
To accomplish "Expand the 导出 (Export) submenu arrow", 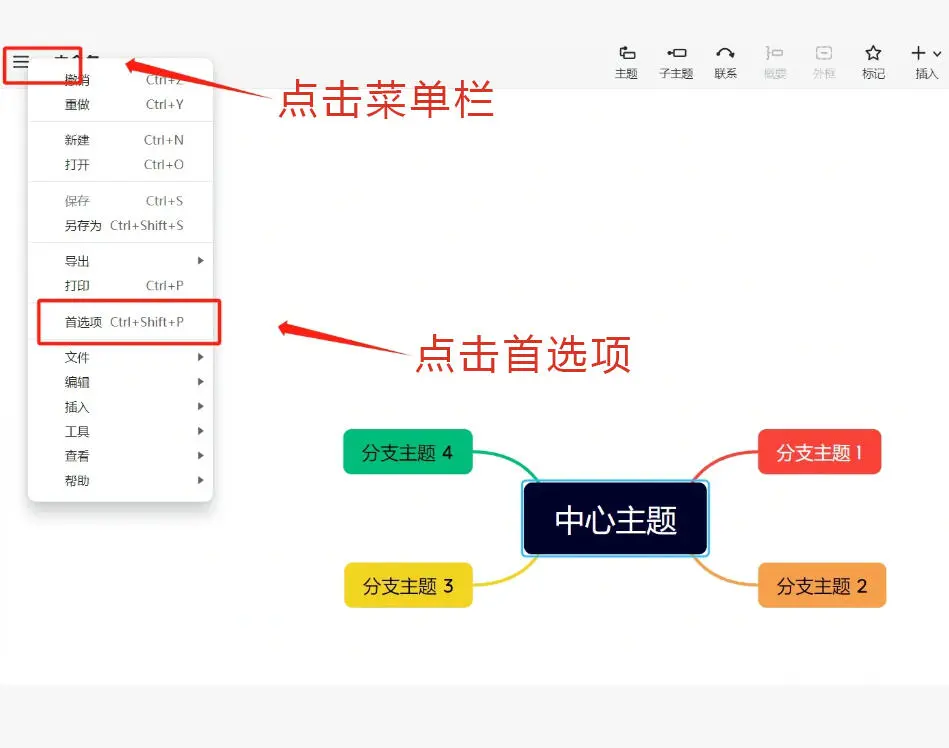I will pyautogui.click(x=199, y=261).
